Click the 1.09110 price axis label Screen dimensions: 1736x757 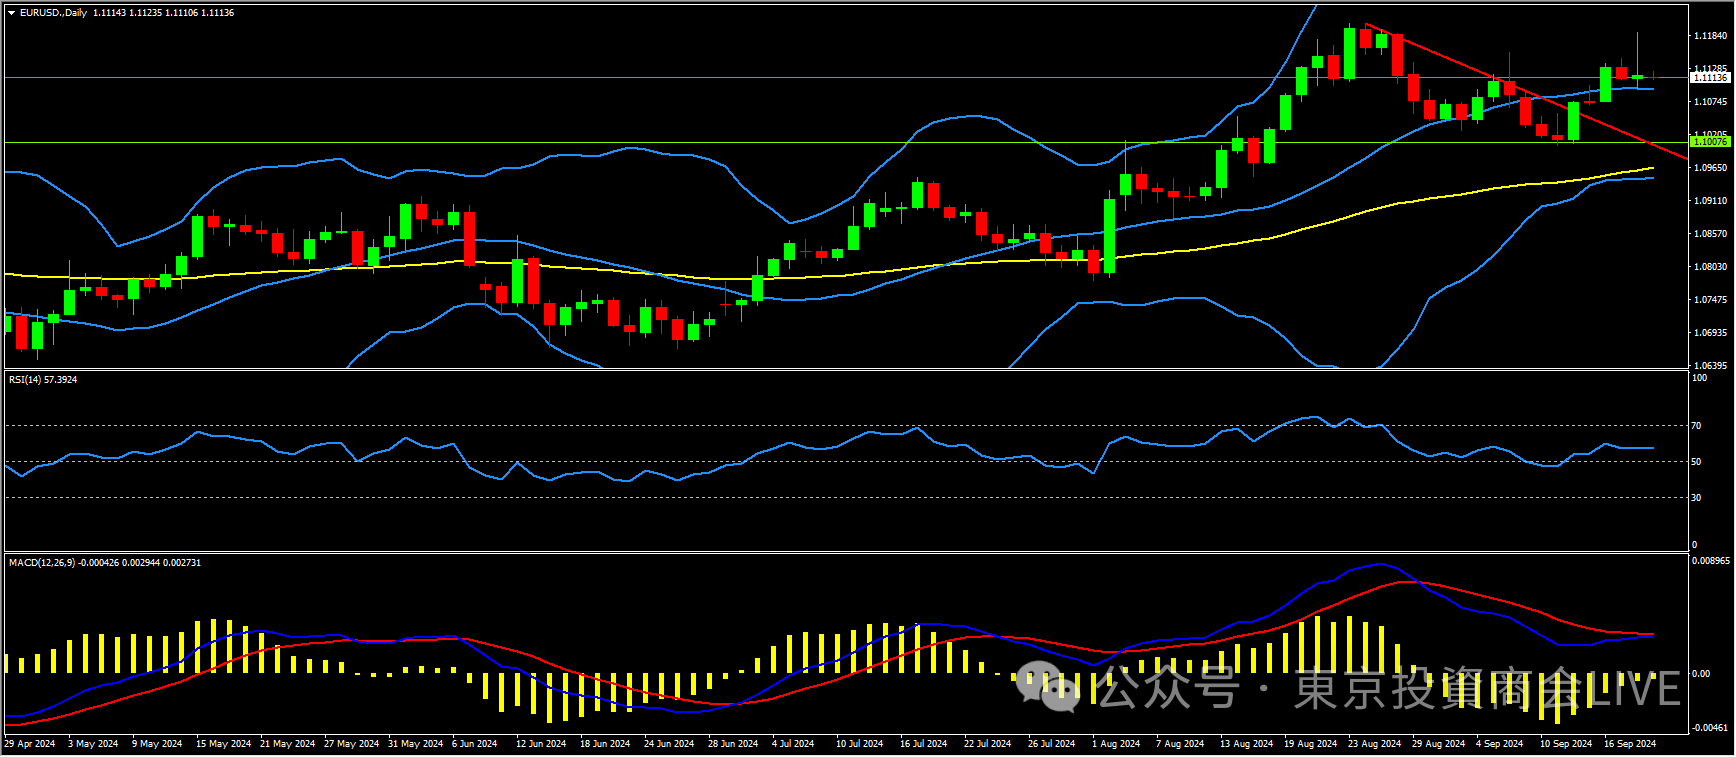click(1710, 201)
